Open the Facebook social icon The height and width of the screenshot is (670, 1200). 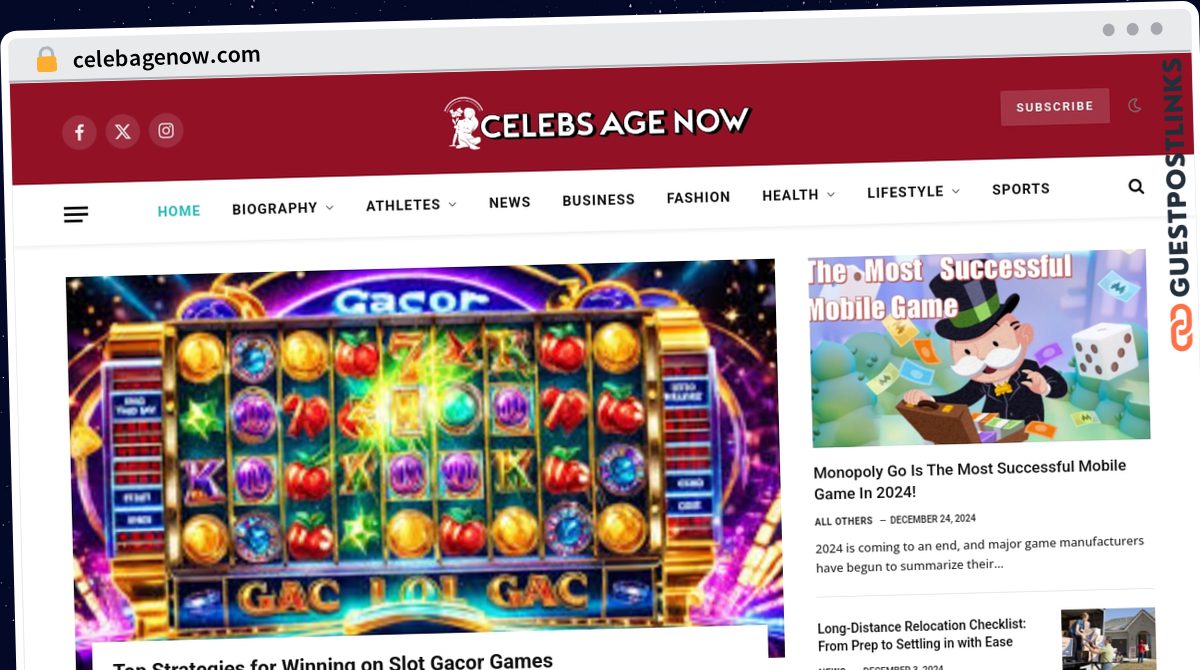[79, 132]
